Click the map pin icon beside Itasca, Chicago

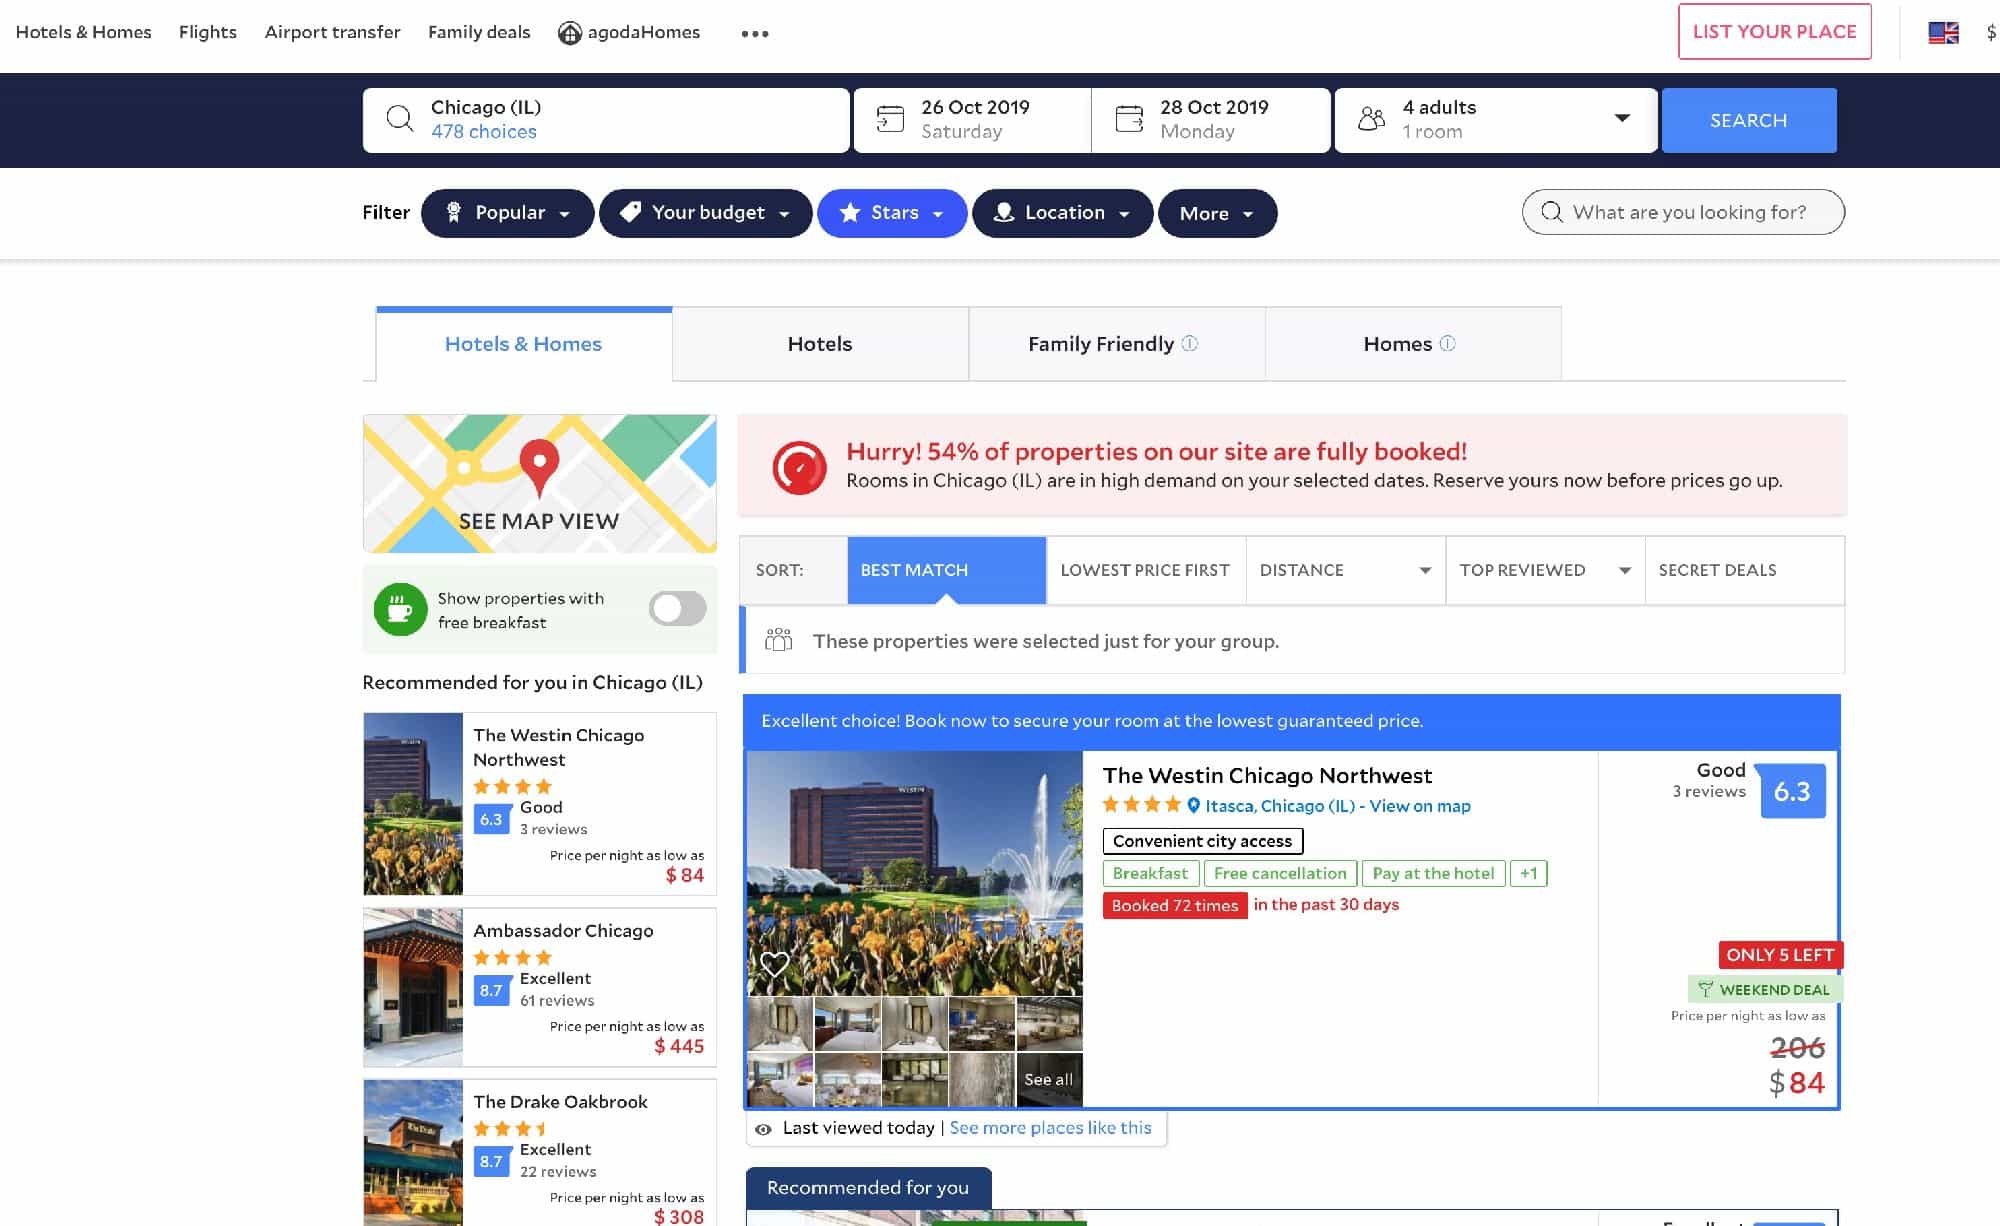pyautogui.click(x=1193, y=805)
